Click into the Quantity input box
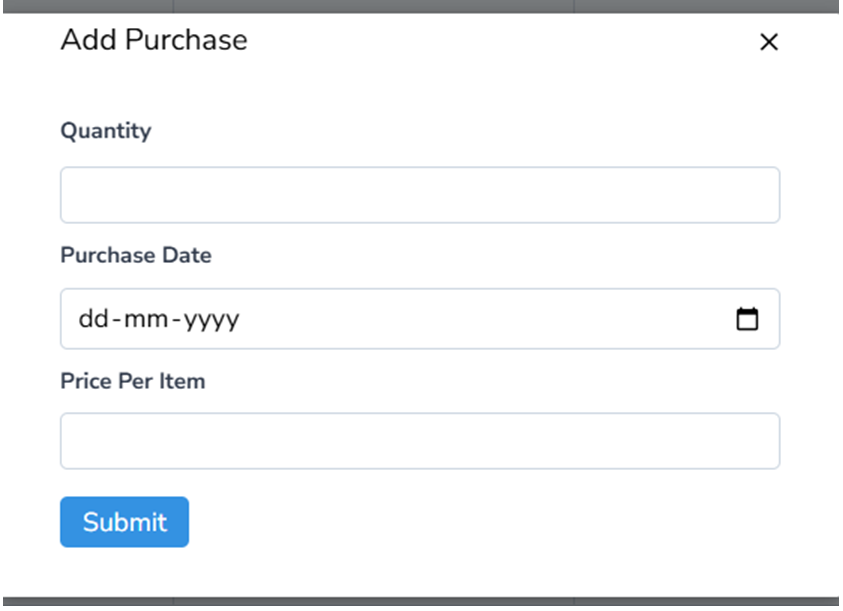Screen dimensions: 843x611 coord(420,195)
